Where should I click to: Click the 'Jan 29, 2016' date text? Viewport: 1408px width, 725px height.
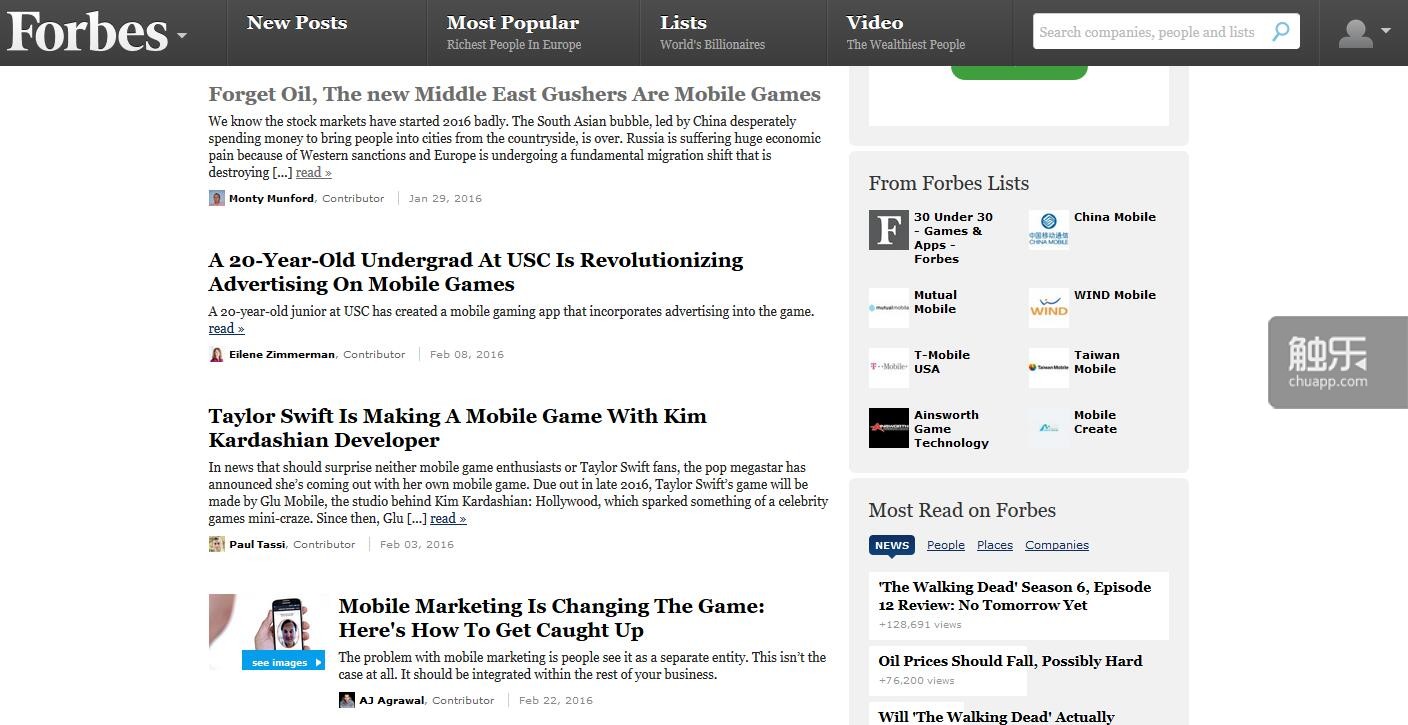point(445,198)
